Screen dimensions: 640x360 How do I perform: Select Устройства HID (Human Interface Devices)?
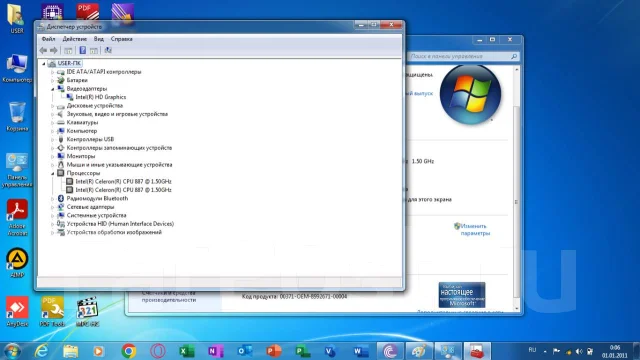pyautogui.click(x=120, y=224)
